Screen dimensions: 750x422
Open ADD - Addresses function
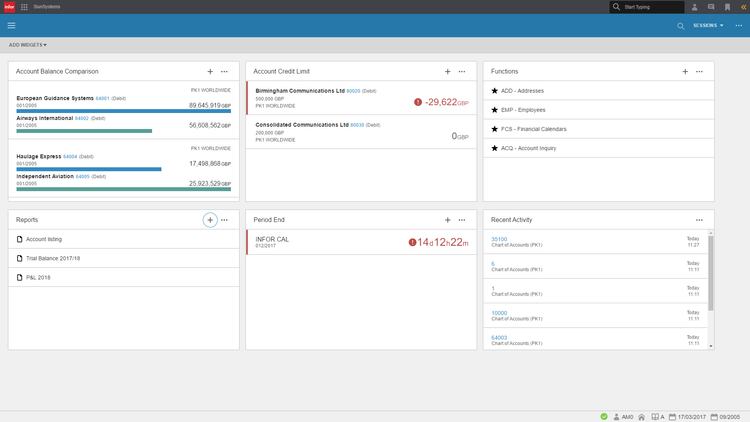(522, 90)
